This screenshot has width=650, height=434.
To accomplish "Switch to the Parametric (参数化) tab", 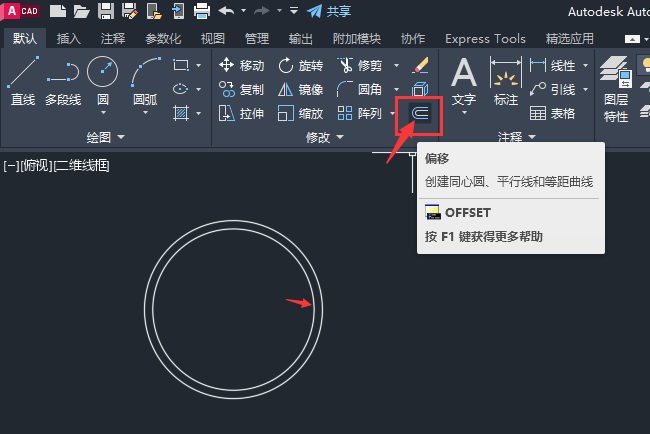I will (x=163, y=39).
